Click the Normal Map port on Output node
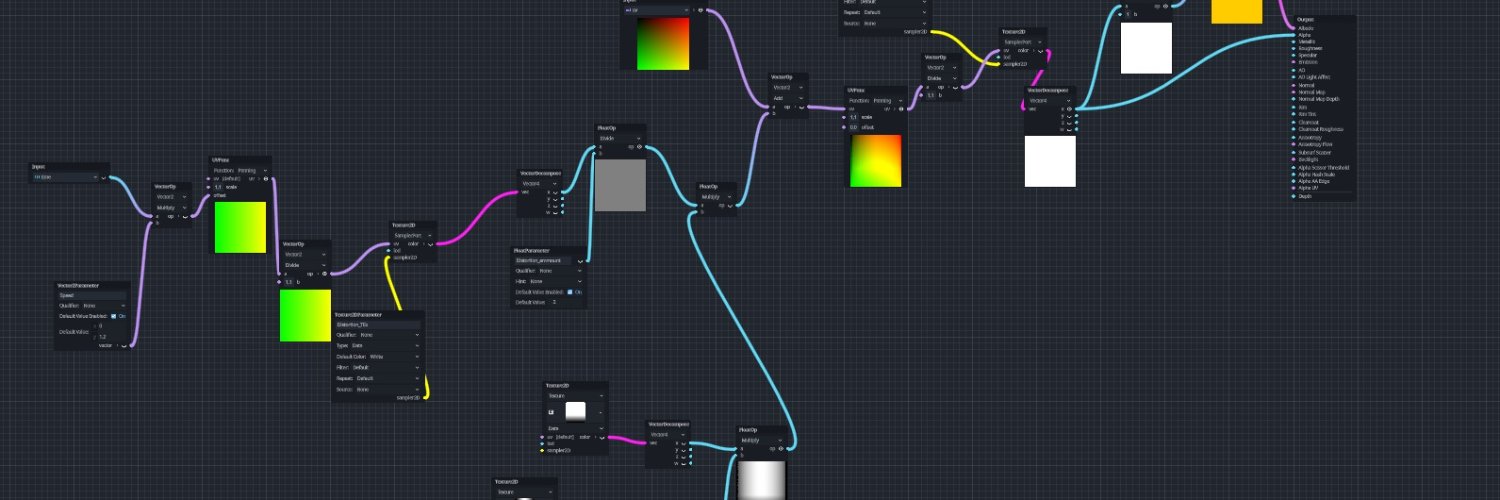 tap(1293, 92)
